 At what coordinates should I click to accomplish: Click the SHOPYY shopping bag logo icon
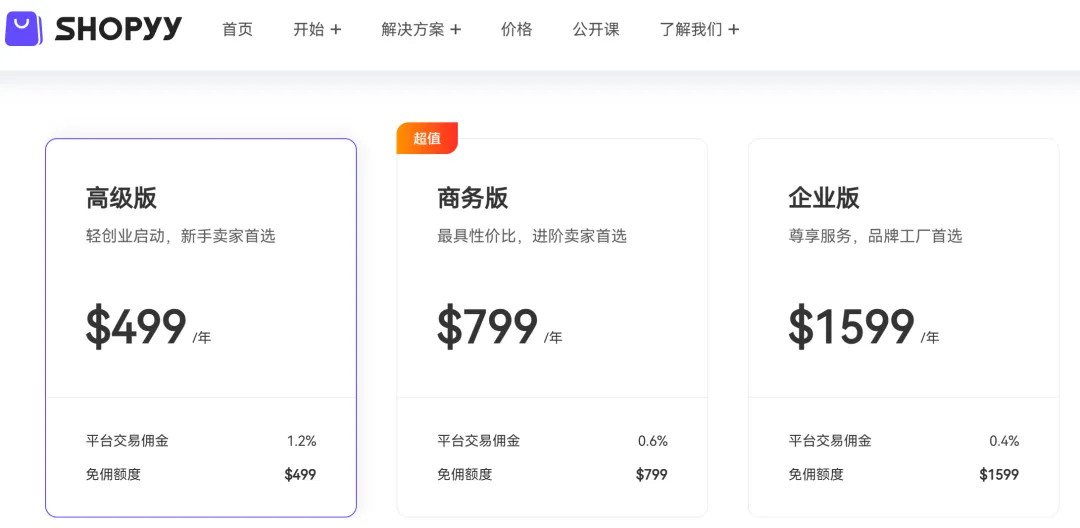pyautogui.click(x=23, y=28)
